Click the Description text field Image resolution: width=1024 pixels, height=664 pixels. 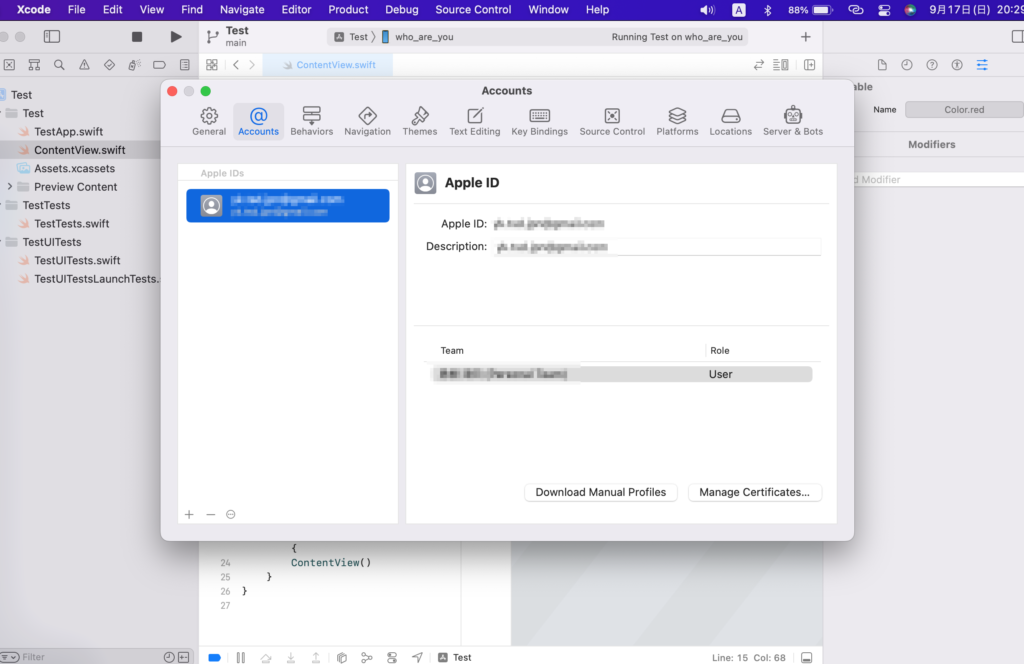click(656, 246)
